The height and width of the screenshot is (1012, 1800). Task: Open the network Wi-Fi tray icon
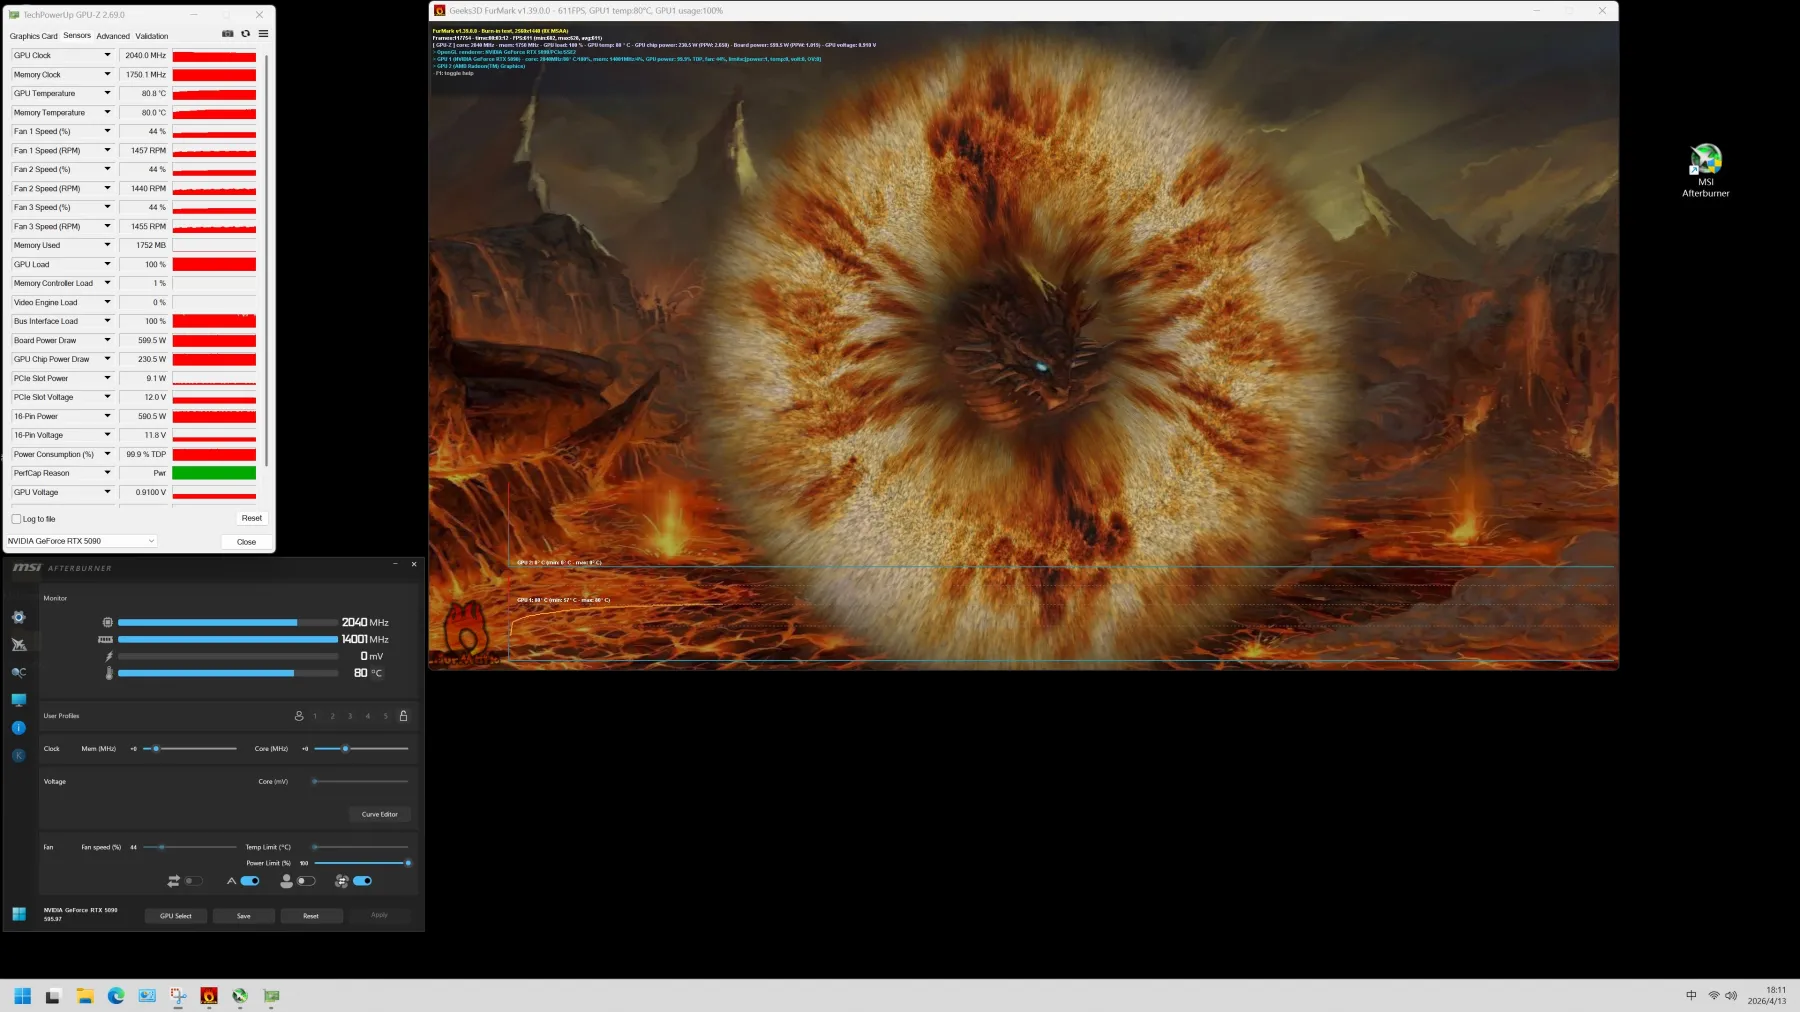tap(1713, 996)
